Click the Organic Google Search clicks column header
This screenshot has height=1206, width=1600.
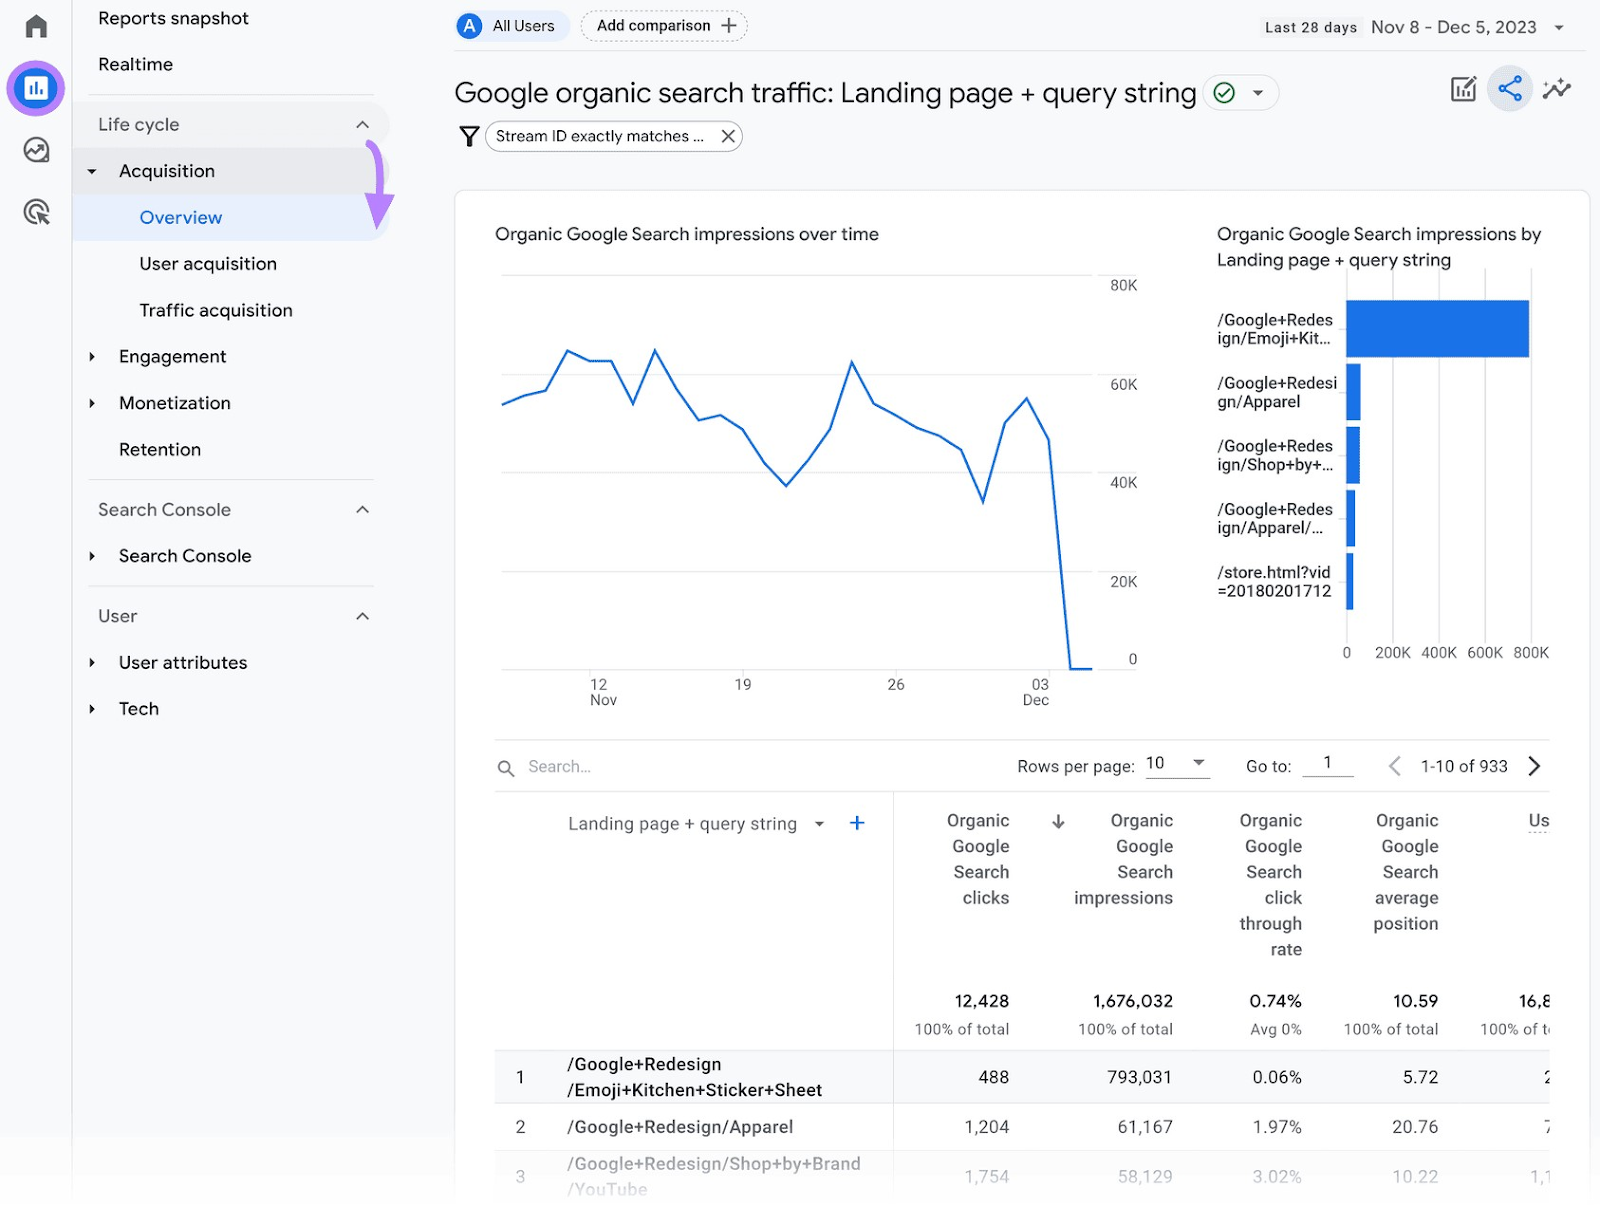tap(980, 859)
